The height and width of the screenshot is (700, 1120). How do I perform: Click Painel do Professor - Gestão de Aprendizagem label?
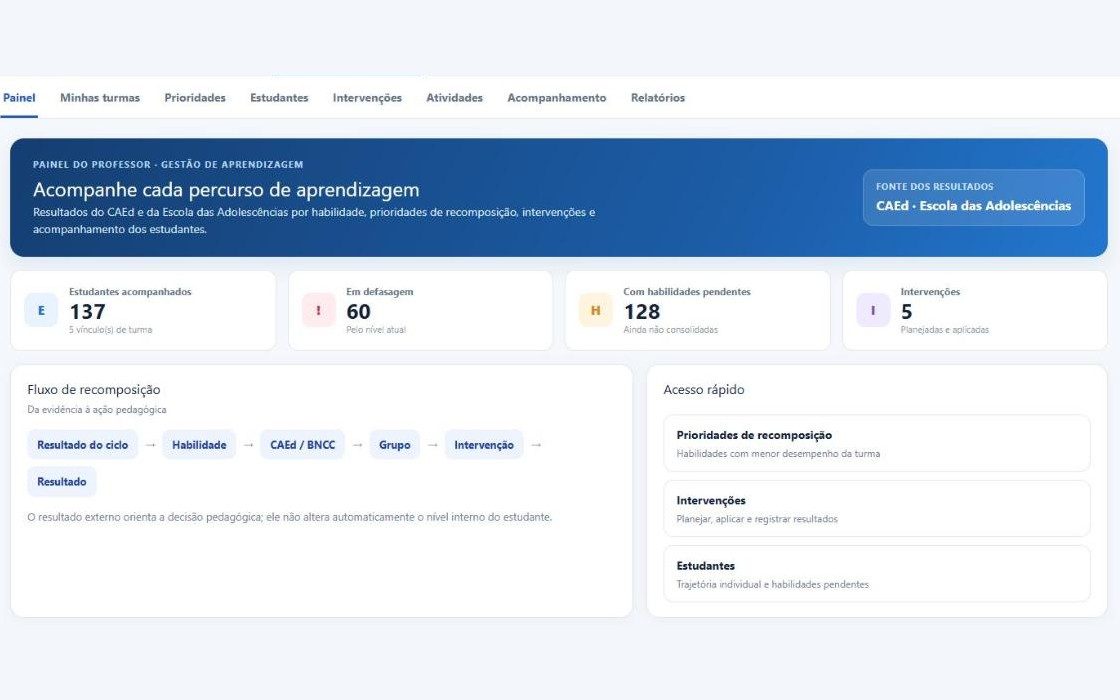click(x=169, y=164)
